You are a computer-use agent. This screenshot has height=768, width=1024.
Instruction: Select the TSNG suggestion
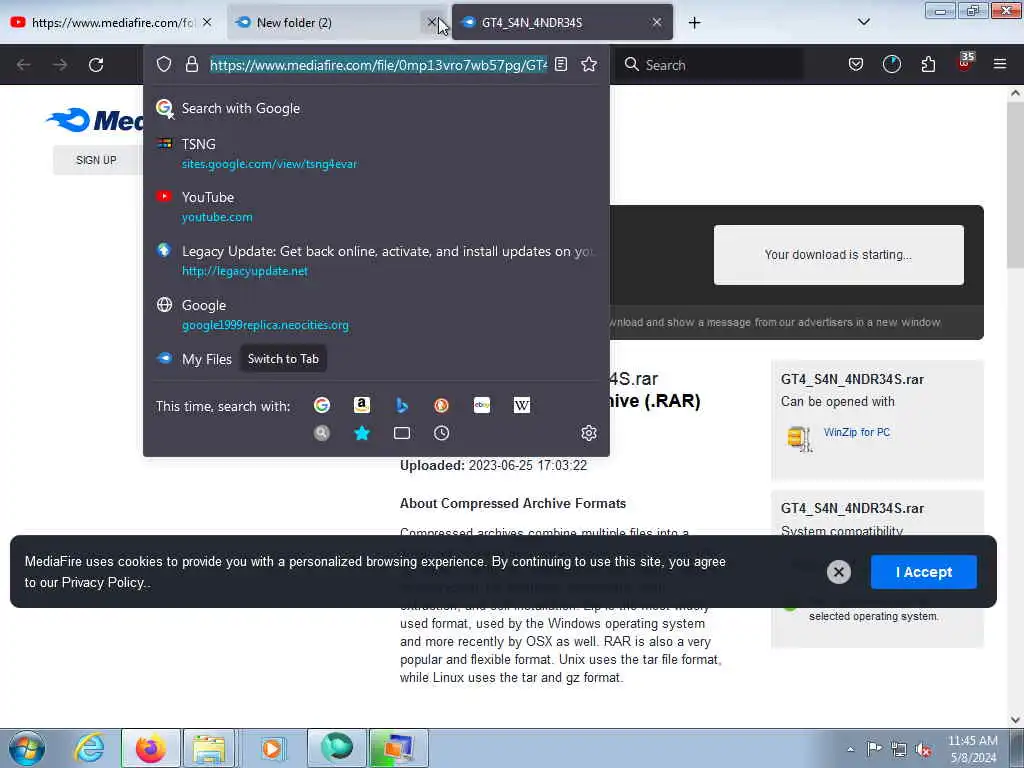coord(376,153)
